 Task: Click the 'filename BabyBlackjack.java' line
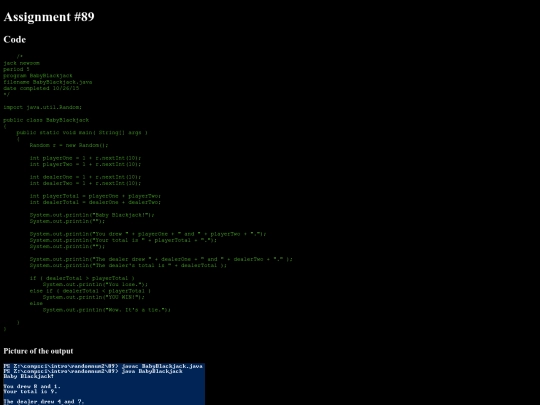click(x=48, y=82)
